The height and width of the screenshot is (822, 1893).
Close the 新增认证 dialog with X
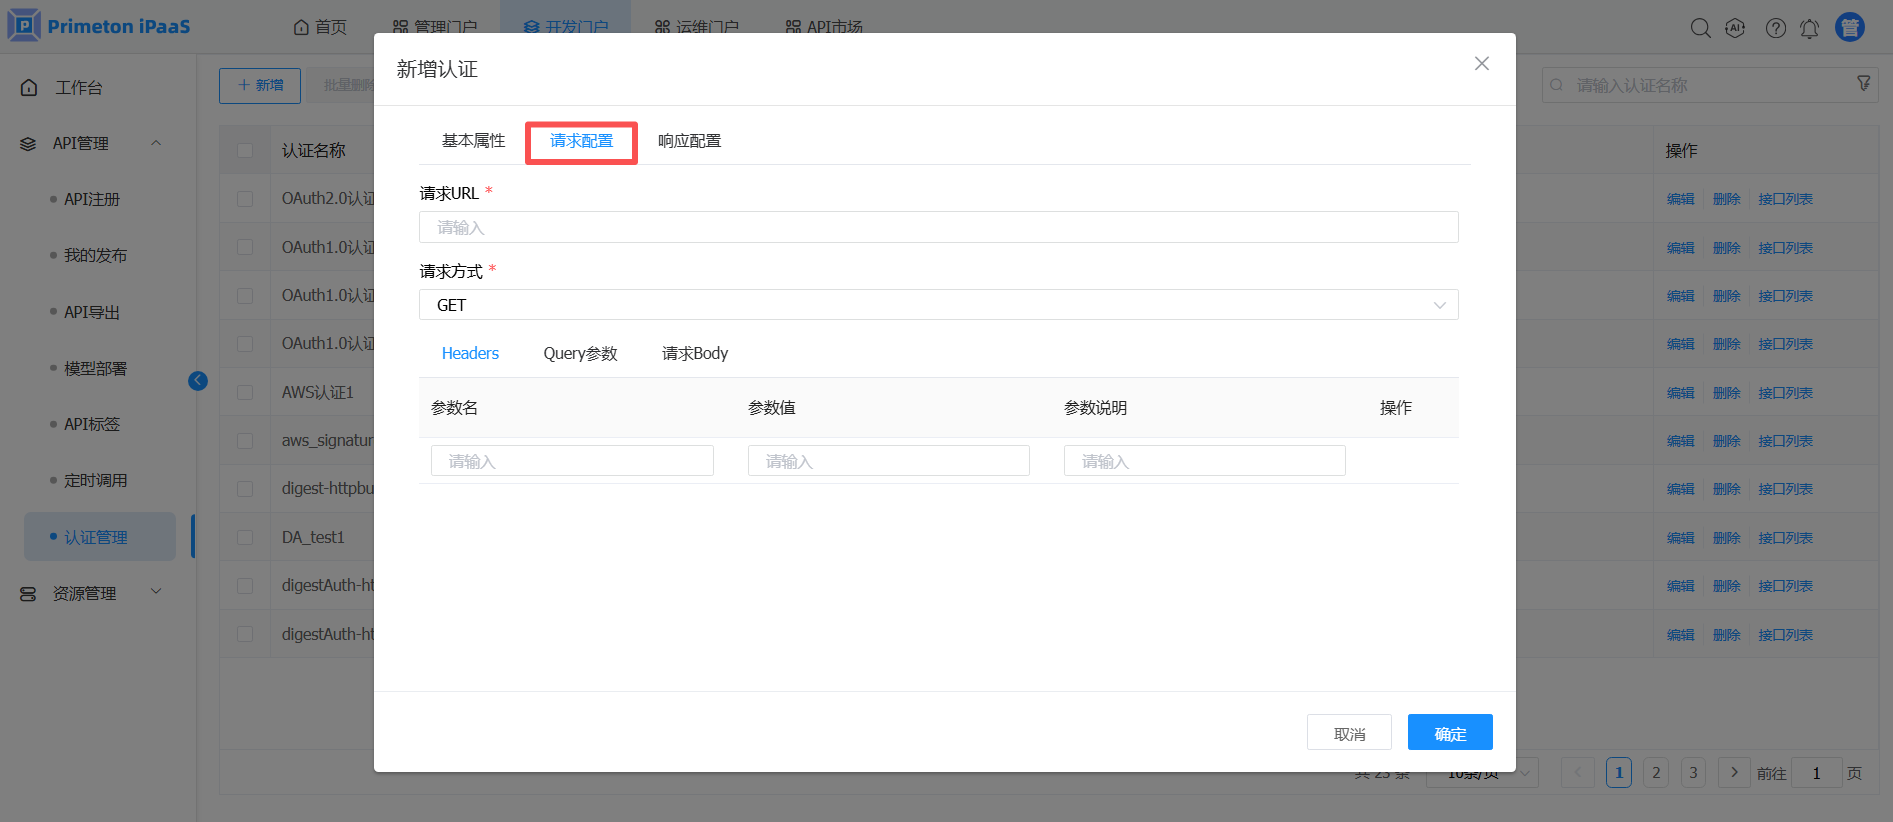pyautogui.click(x=1481, y=64)
